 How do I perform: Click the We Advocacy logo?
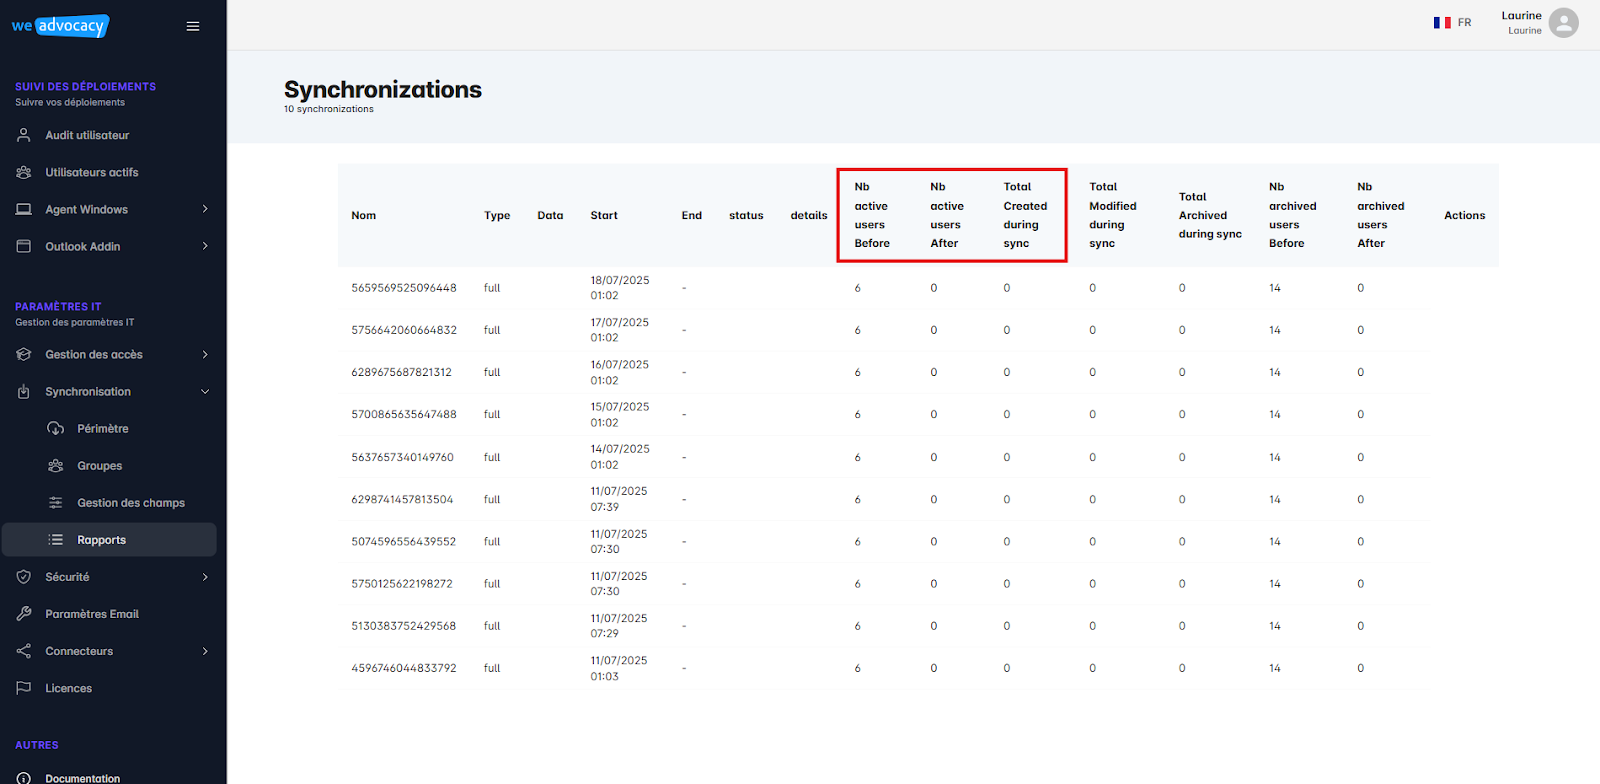[x=60, y=26]
